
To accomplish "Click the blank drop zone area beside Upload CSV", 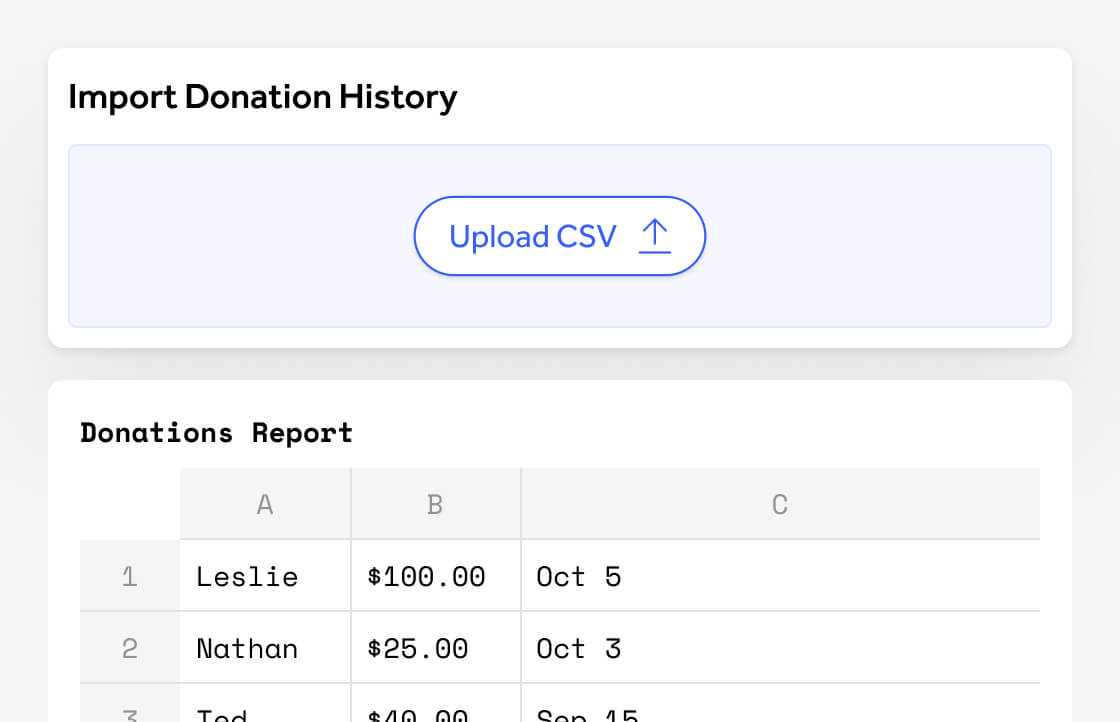I will pos(240,236).
